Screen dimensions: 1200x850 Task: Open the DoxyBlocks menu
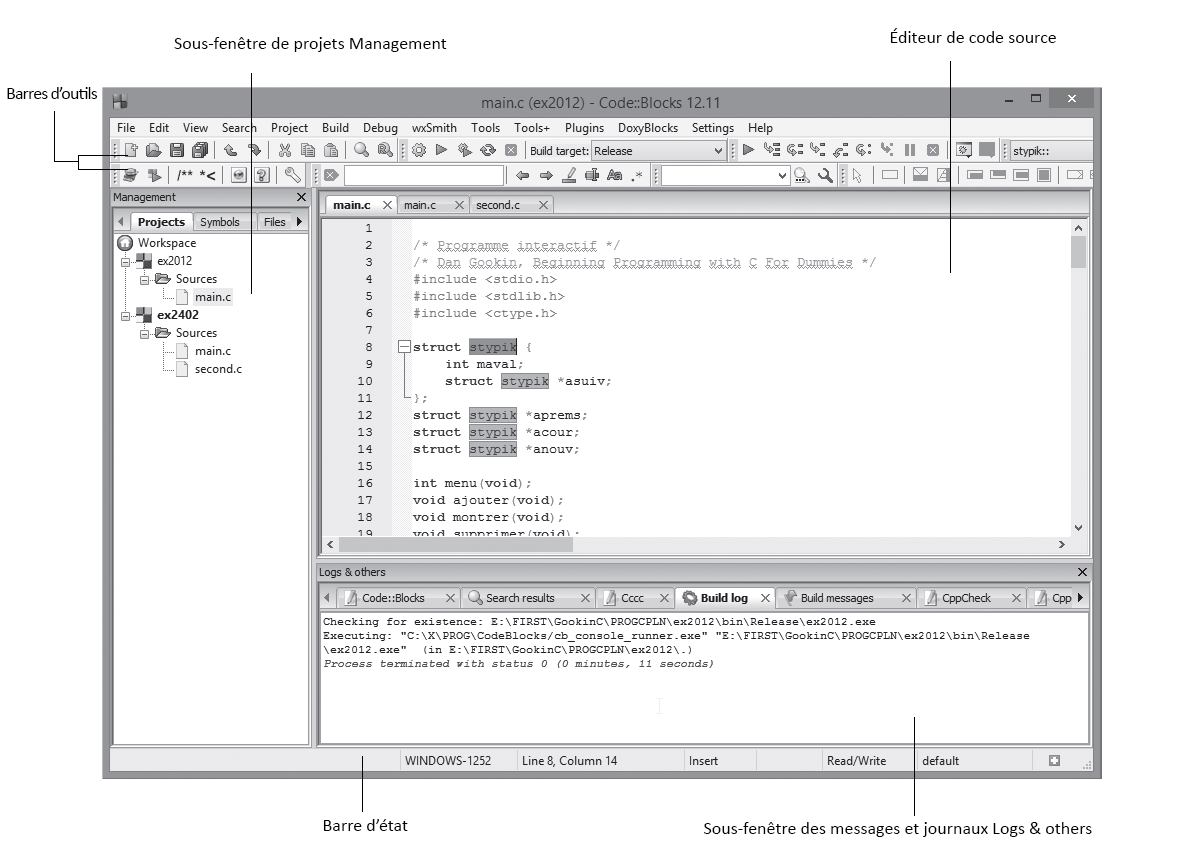point(648,128)
